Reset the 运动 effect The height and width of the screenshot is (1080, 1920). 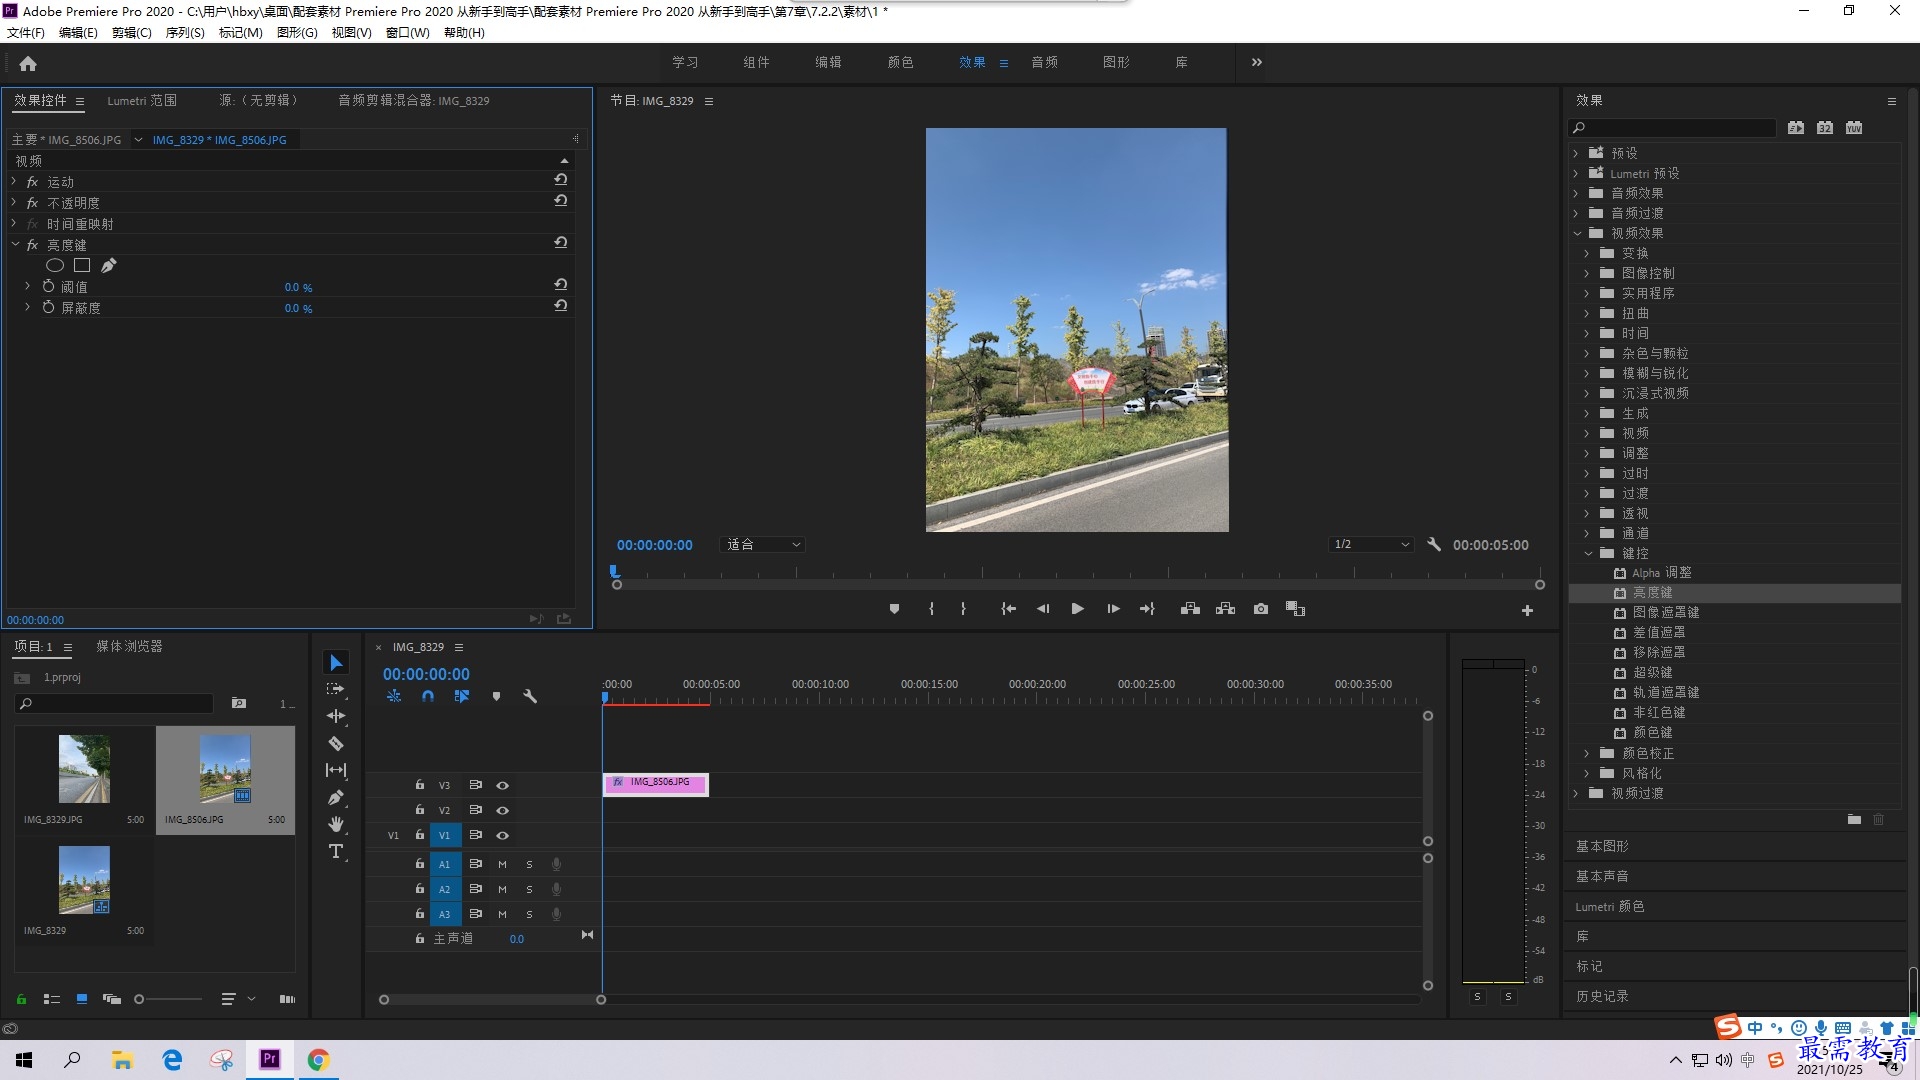coord(561,180)
